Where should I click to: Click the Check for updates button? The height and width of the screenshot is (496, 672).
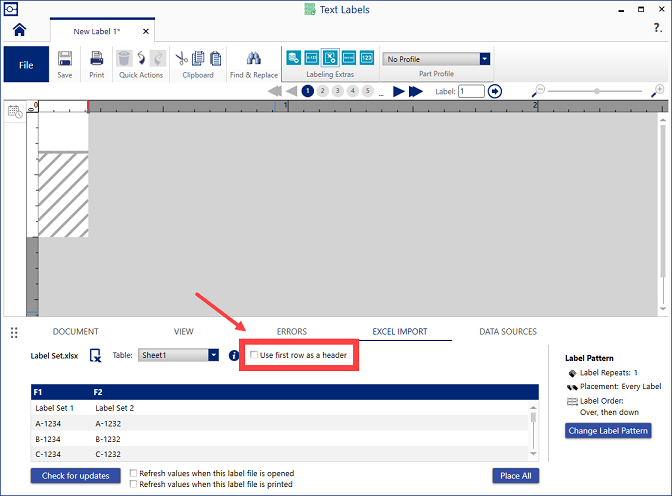click(x=75, y=476)
